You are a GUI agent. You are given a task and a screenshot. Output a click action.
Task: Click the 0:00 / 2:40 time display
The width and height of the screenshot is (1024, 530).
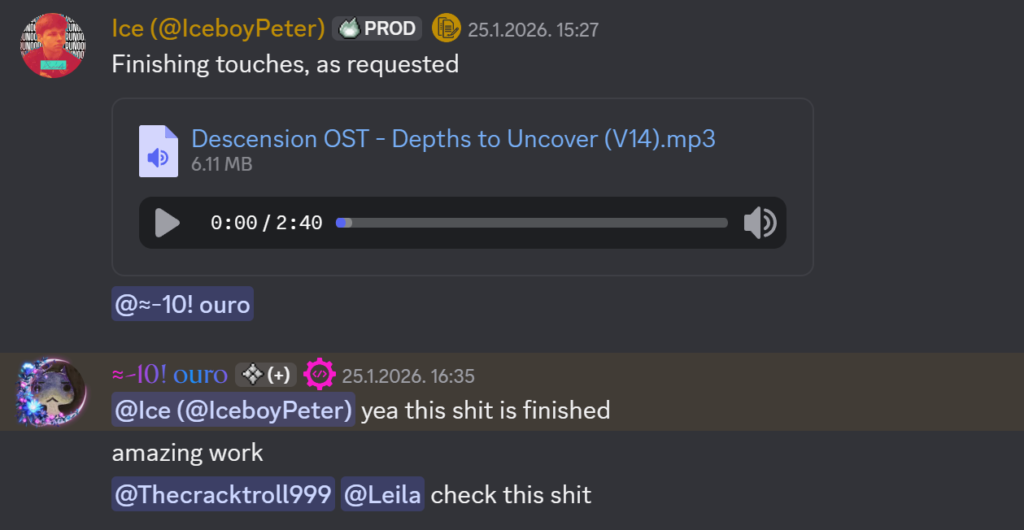266,223
